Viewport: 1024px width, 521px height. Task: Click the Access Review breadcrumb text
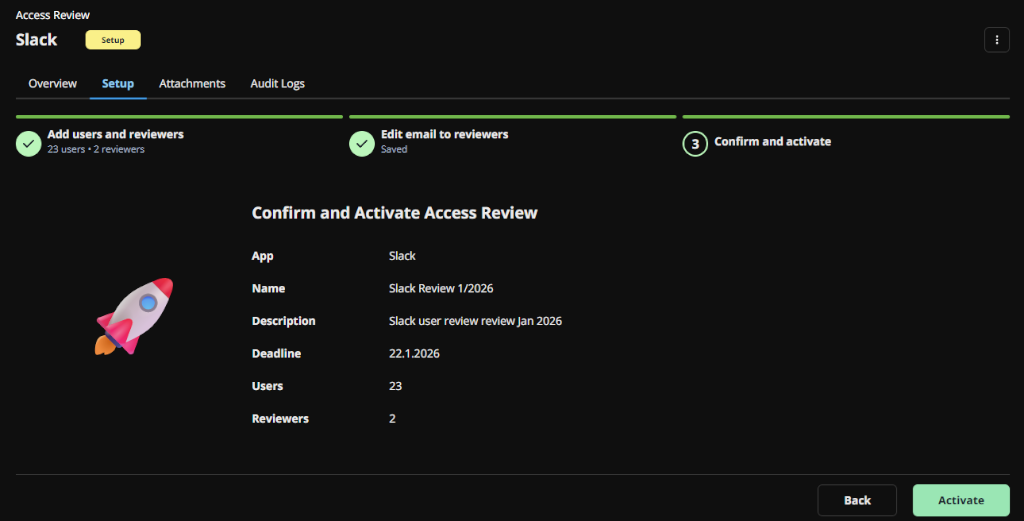point(53,15)
